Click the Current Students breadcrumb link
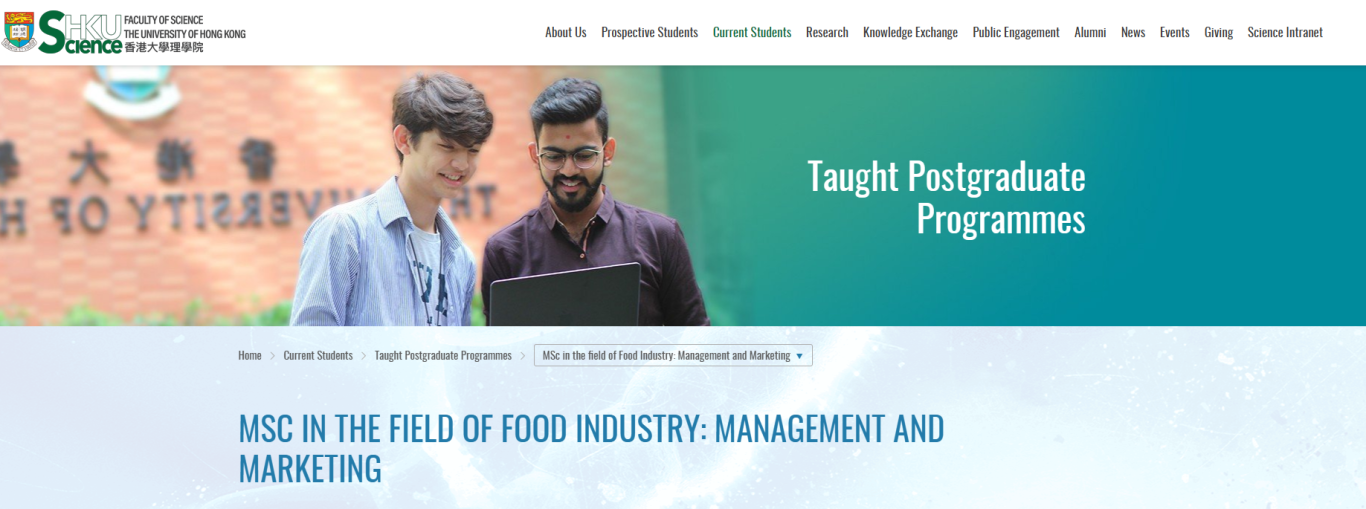This screenshot has height=509, width=1366. pos(318,355)
